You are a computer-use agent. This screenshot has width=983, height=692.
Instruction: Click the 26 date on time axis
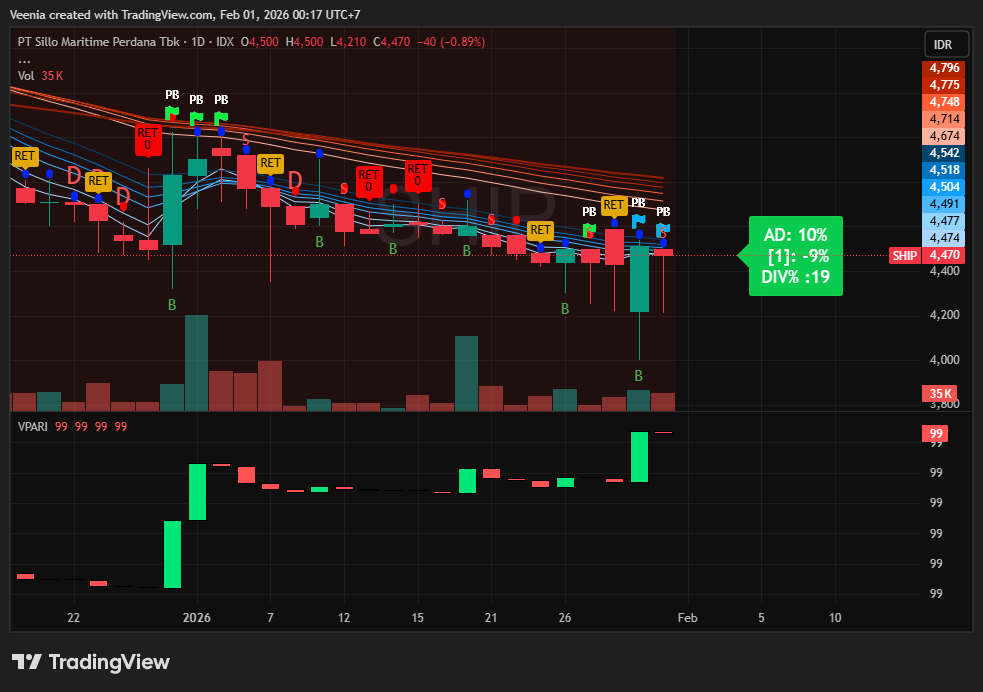565,618
